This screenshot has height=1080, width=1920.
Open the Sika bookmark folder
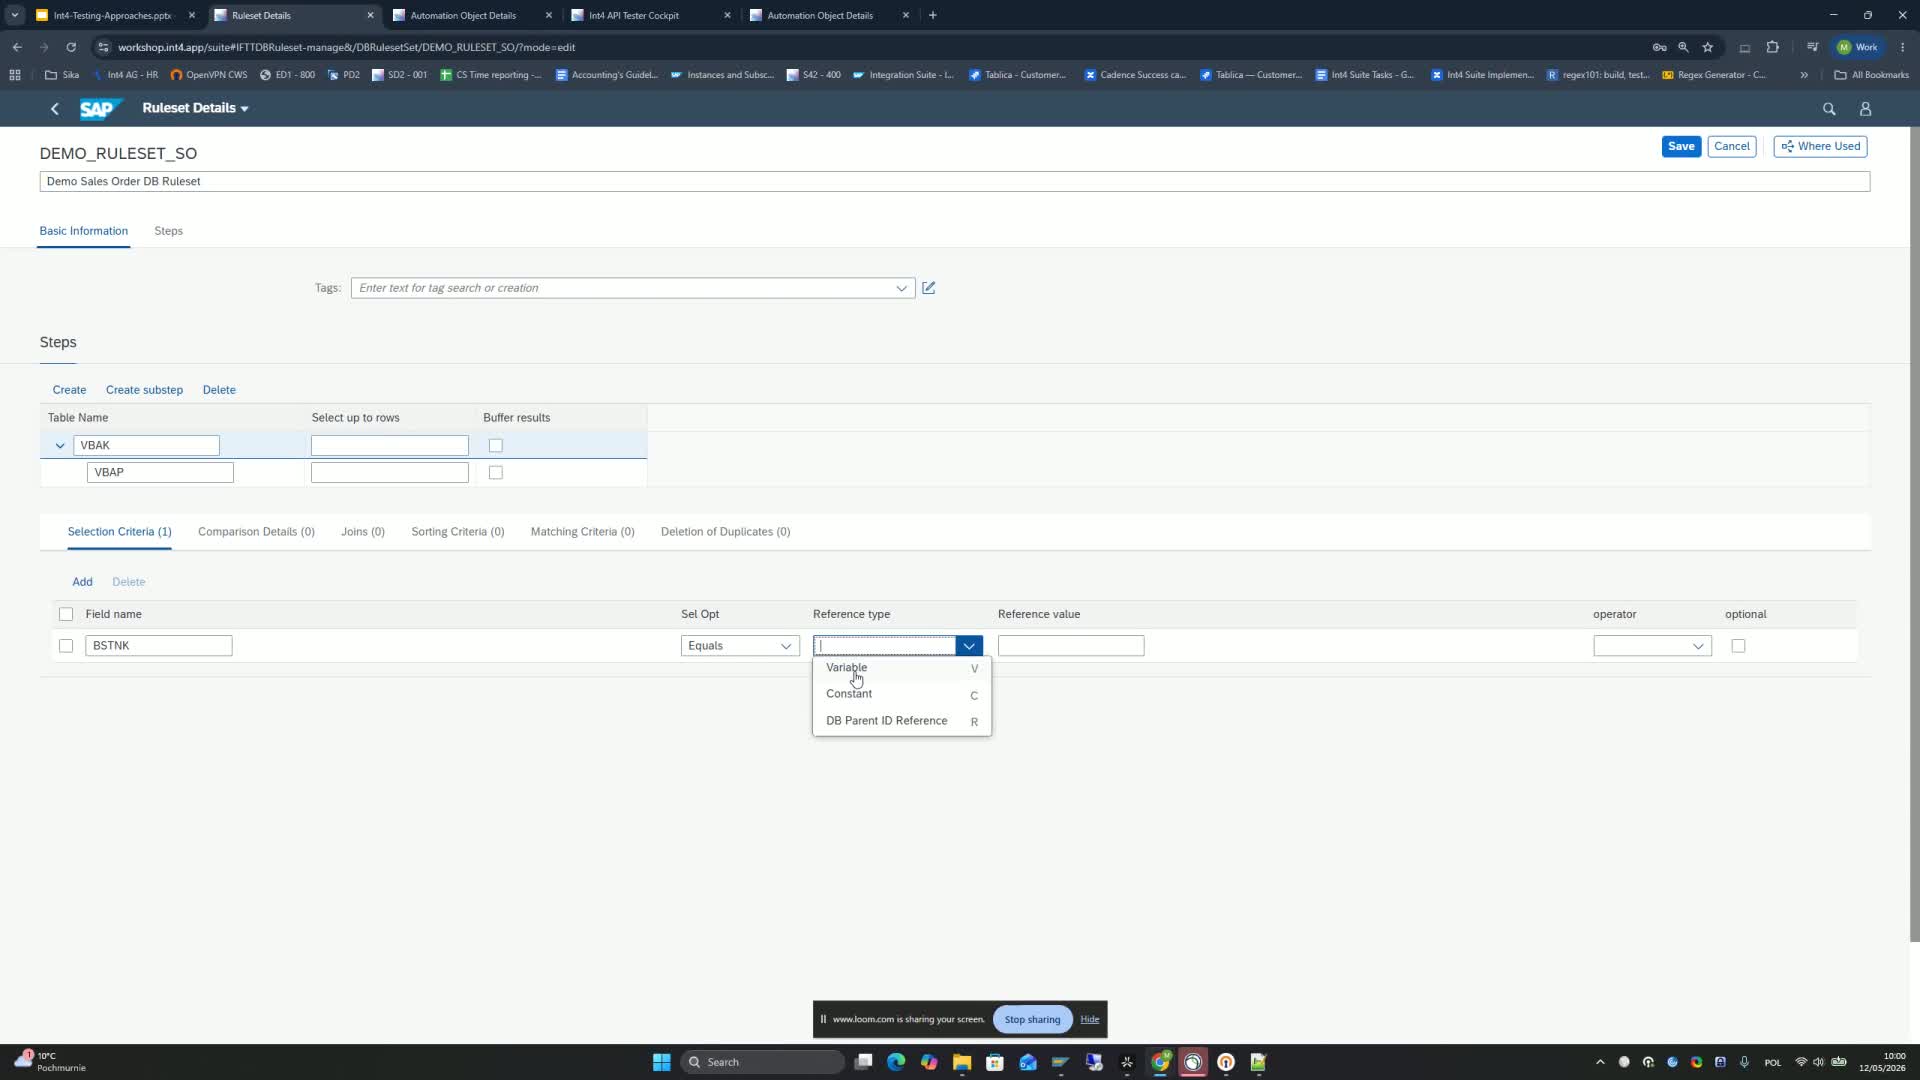pos(62,75)
